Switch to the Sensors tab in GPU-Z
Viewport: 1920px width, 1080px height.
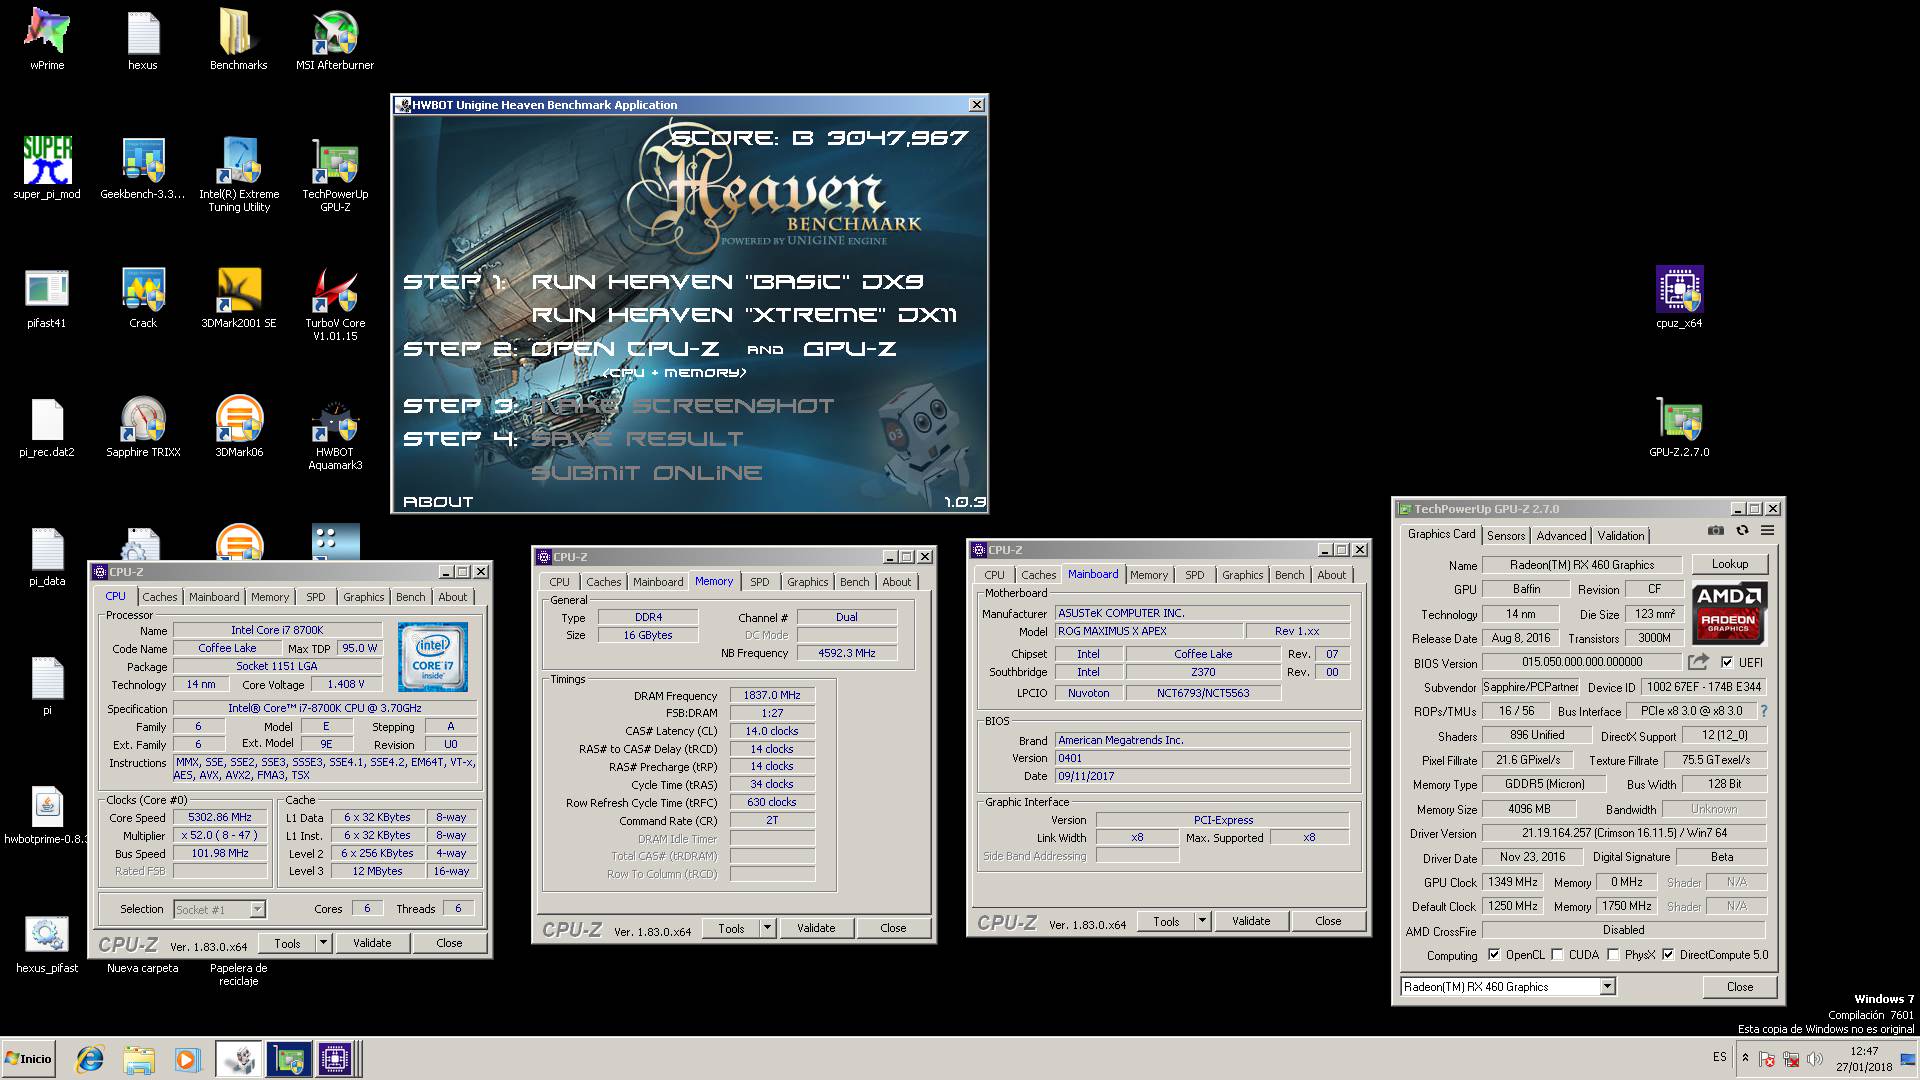[1506, 535]
